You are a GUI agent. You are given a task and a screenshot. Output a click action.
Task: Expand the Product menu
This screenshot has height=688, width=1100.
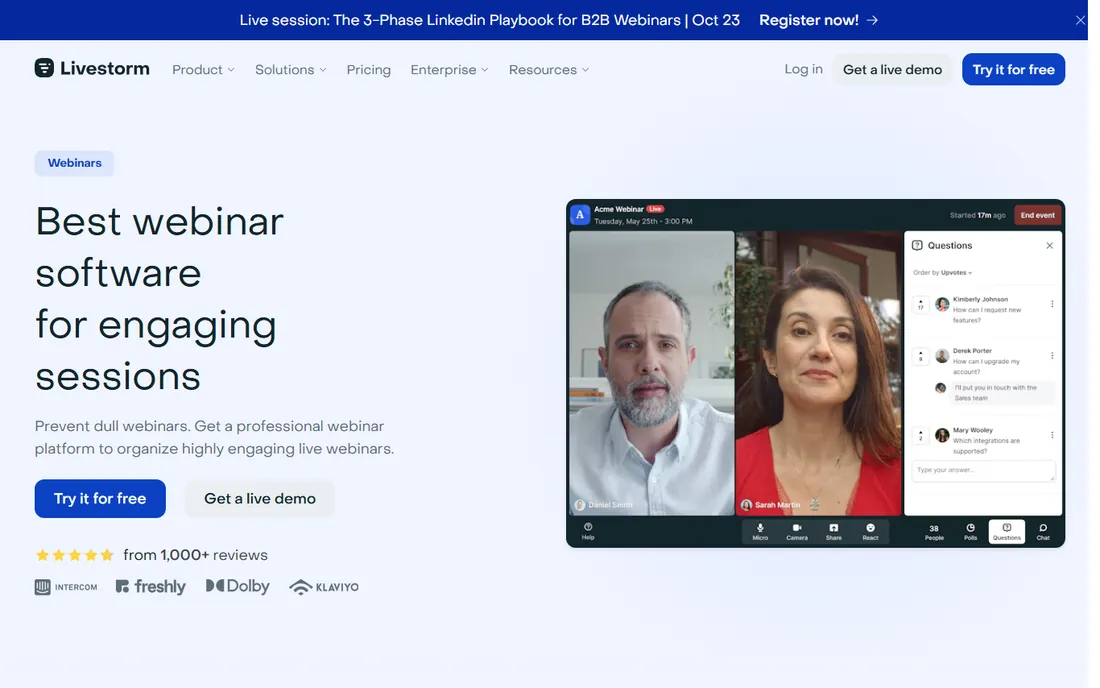(203, 69)
